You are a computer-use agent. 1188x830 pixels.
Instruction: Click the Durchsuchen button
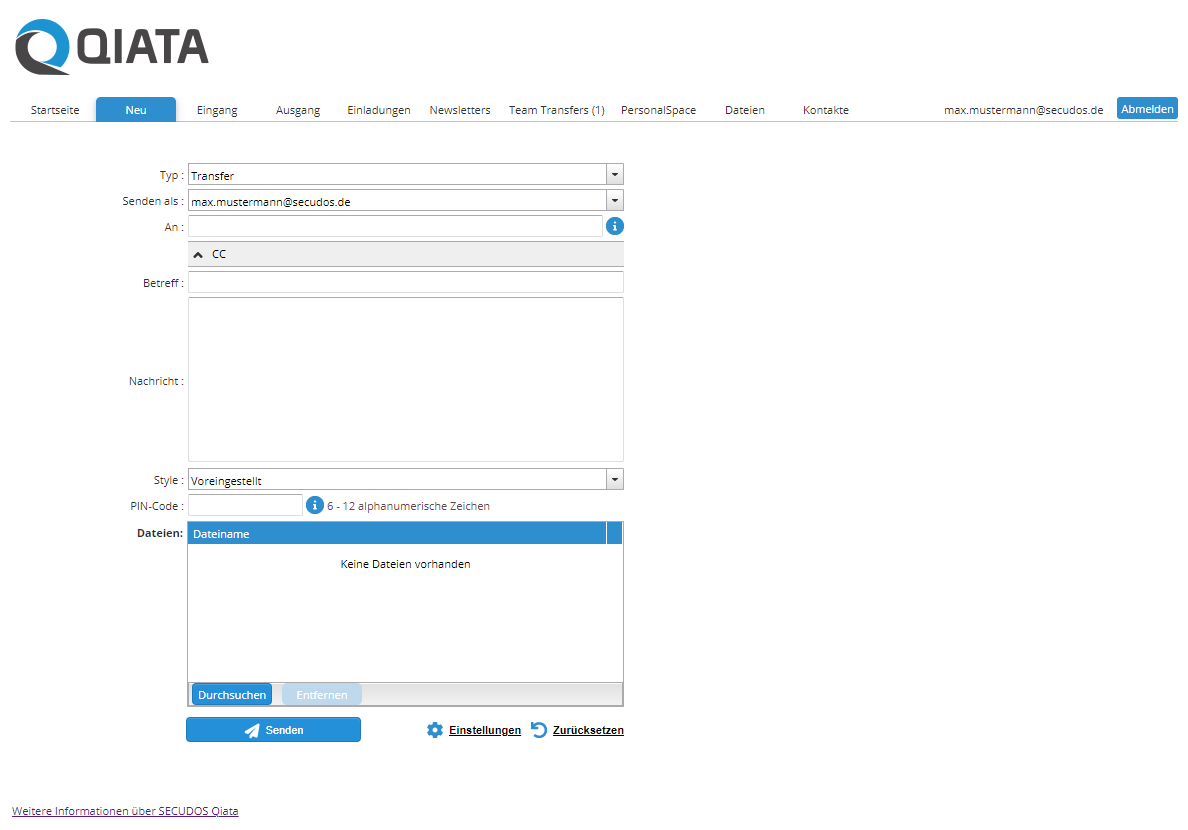click(x=231, y=693)
